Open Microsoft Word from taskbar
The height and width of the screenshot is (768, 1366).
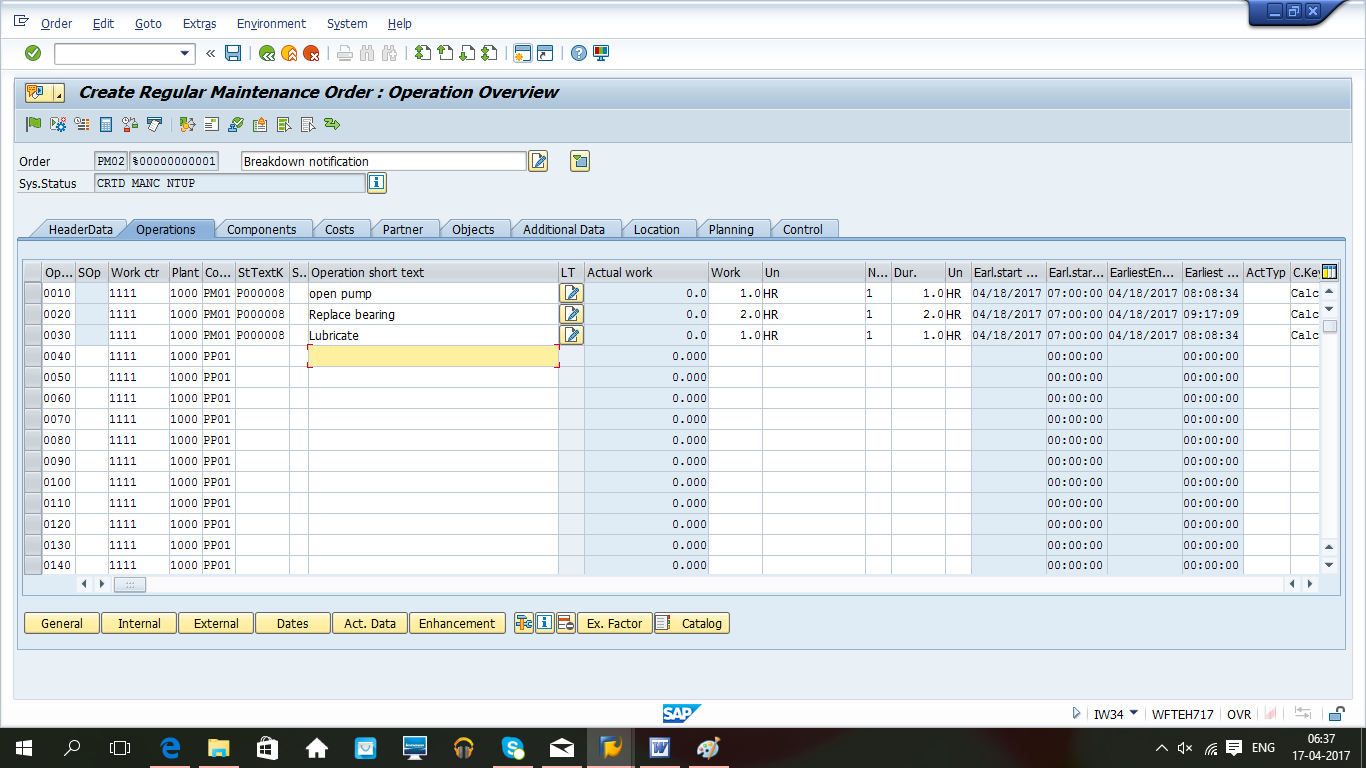click(x=660, y=747)
